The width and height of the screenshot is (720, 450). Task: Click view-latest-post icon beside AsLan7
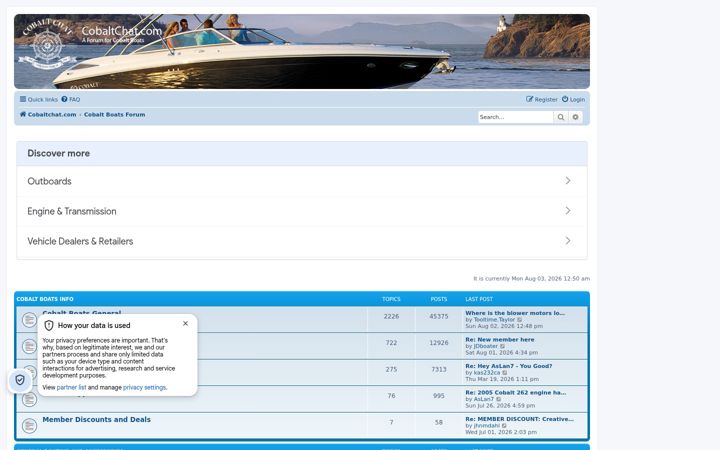(499, 399)
